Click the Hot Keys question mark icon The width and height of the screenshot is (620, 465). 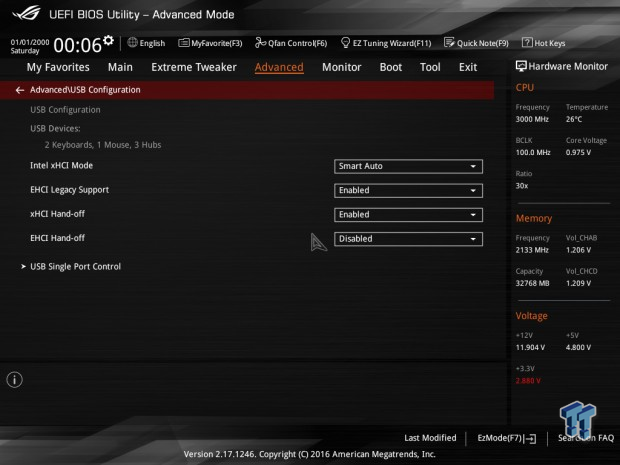pos(527,42)
